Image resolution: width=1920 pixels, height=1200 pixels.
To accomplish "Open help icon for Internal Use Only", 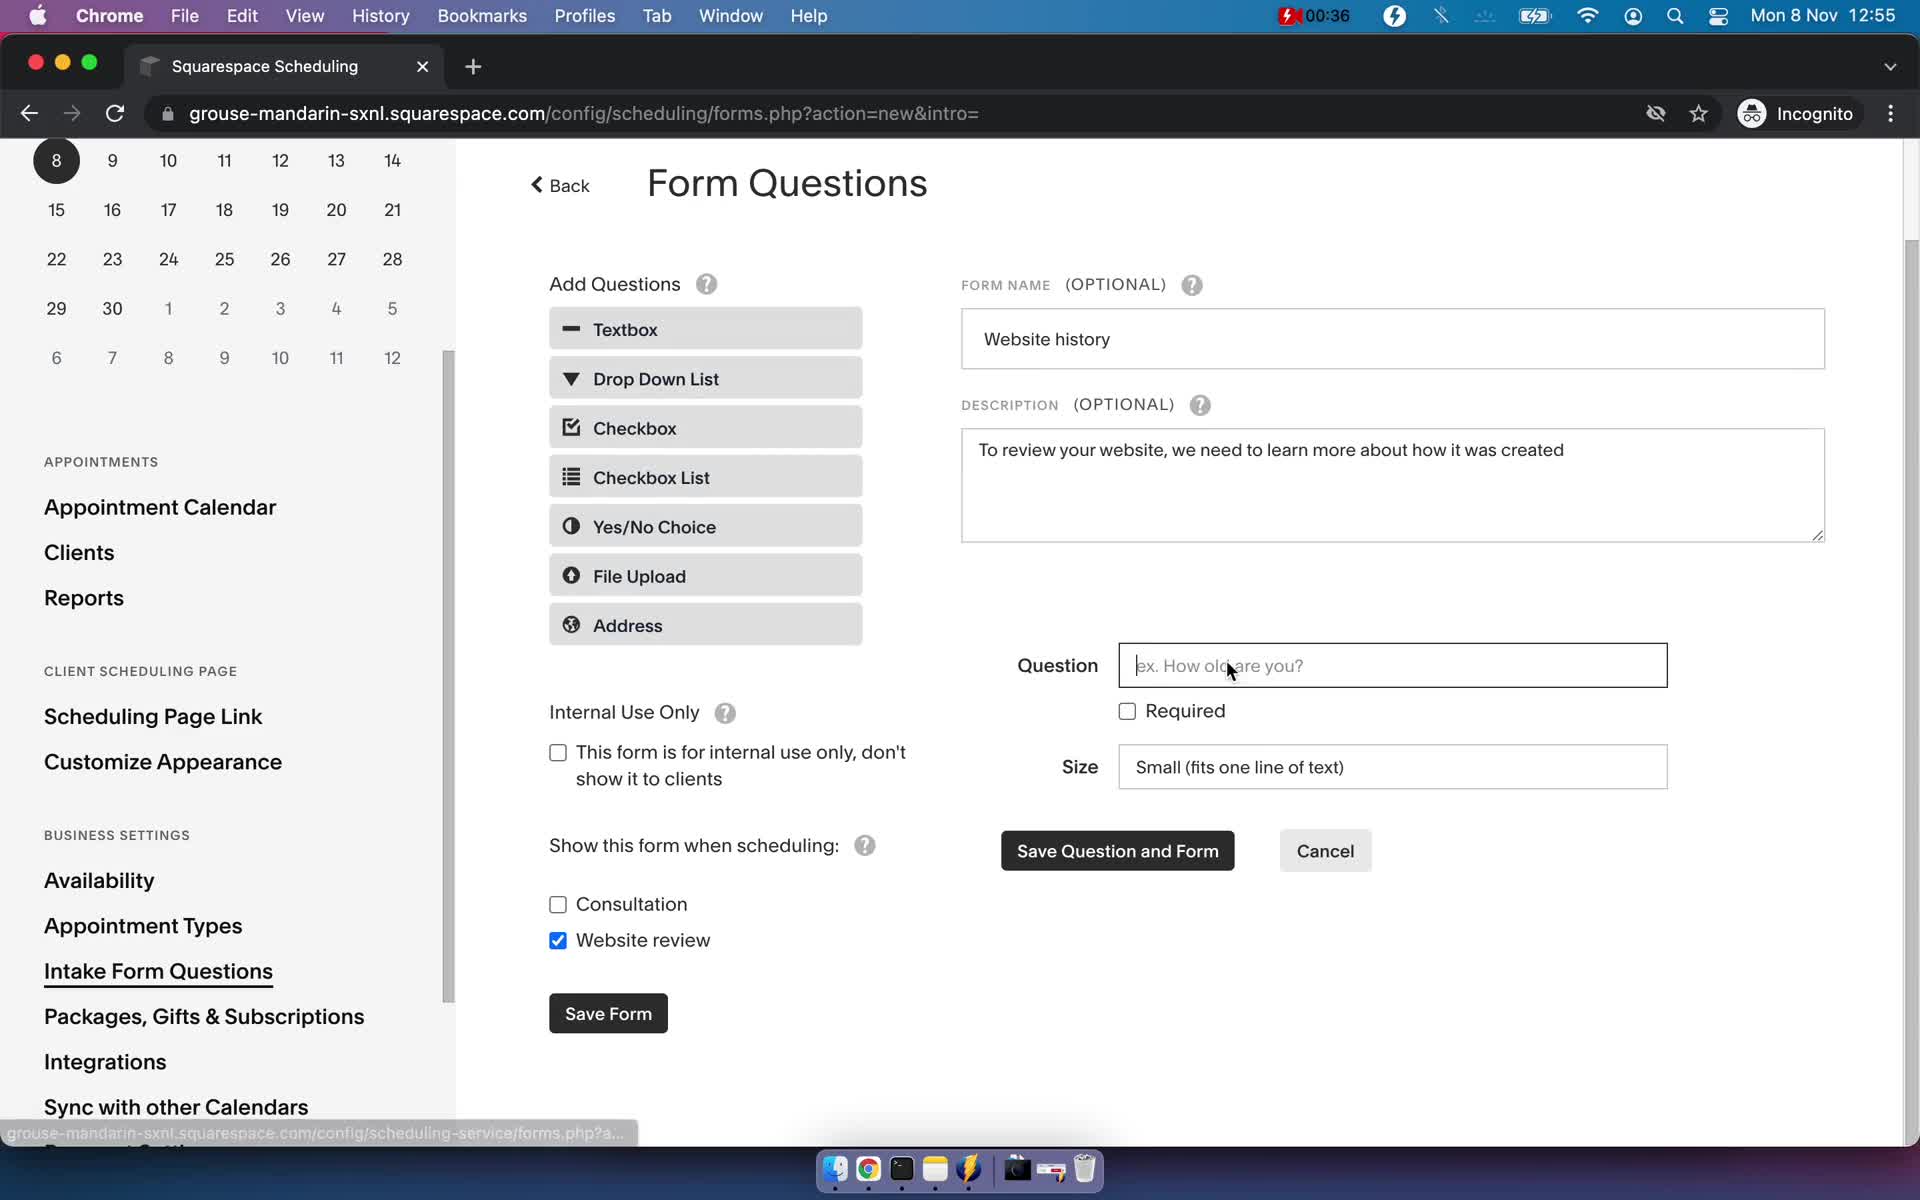I will pyautogui.click(x=725, y=713).
